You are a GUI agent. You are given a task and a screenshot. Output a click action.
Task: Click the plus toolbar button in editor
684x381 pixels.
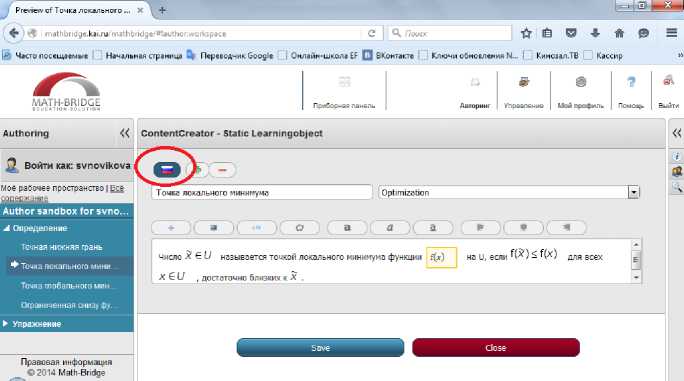coord(171,227)
